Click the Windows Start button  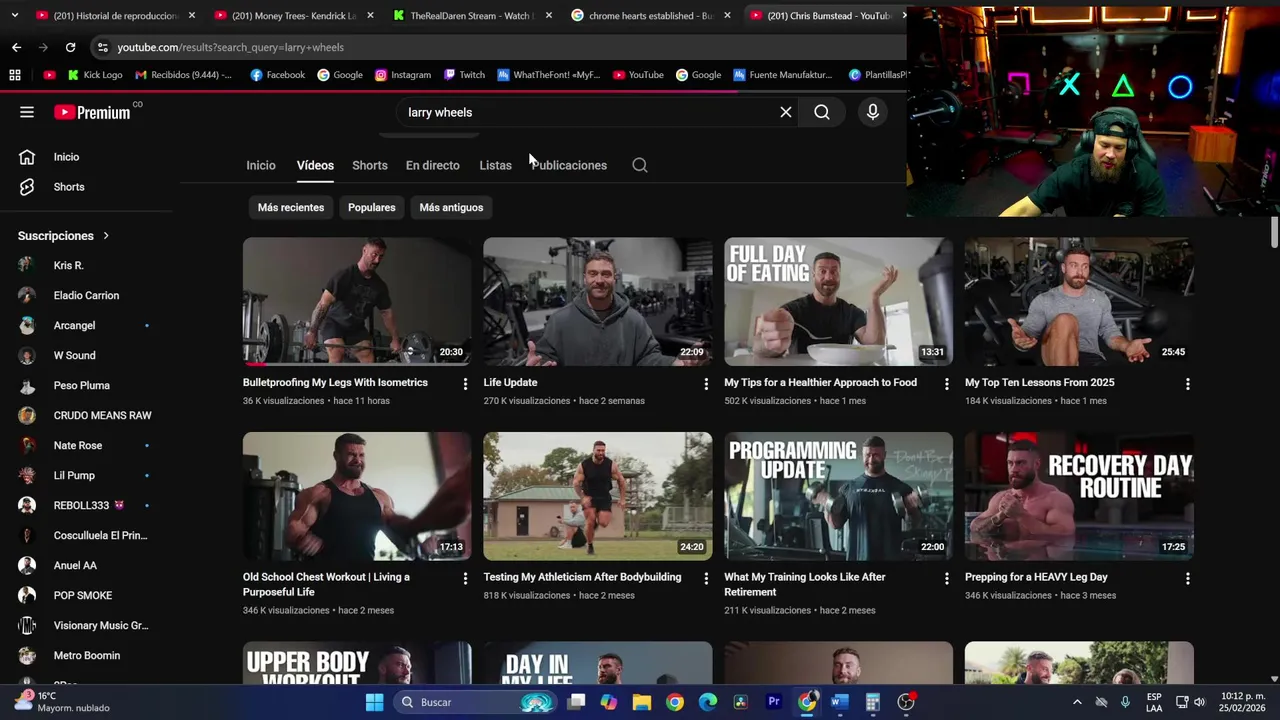click(374, 702)
